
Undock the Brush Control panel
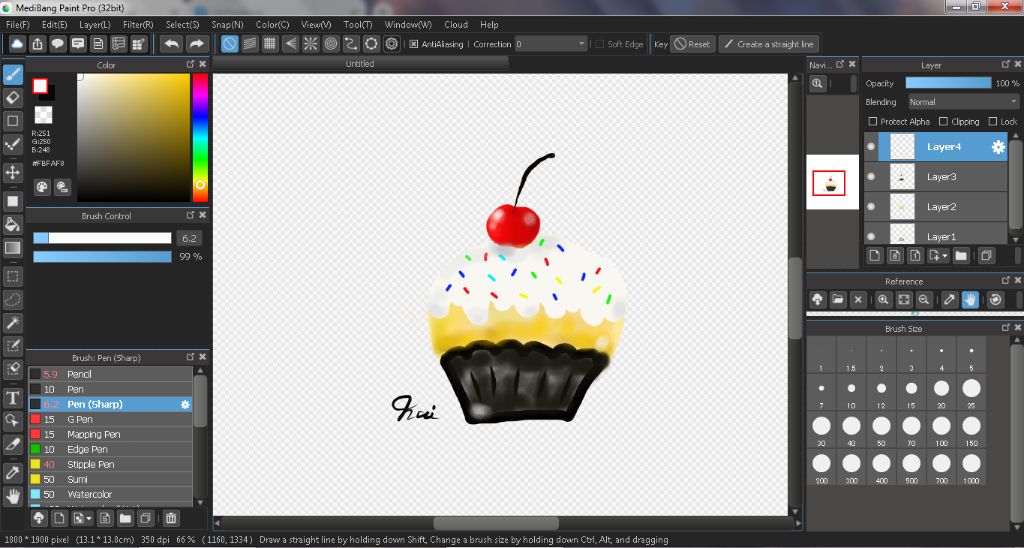click(190, 215)
